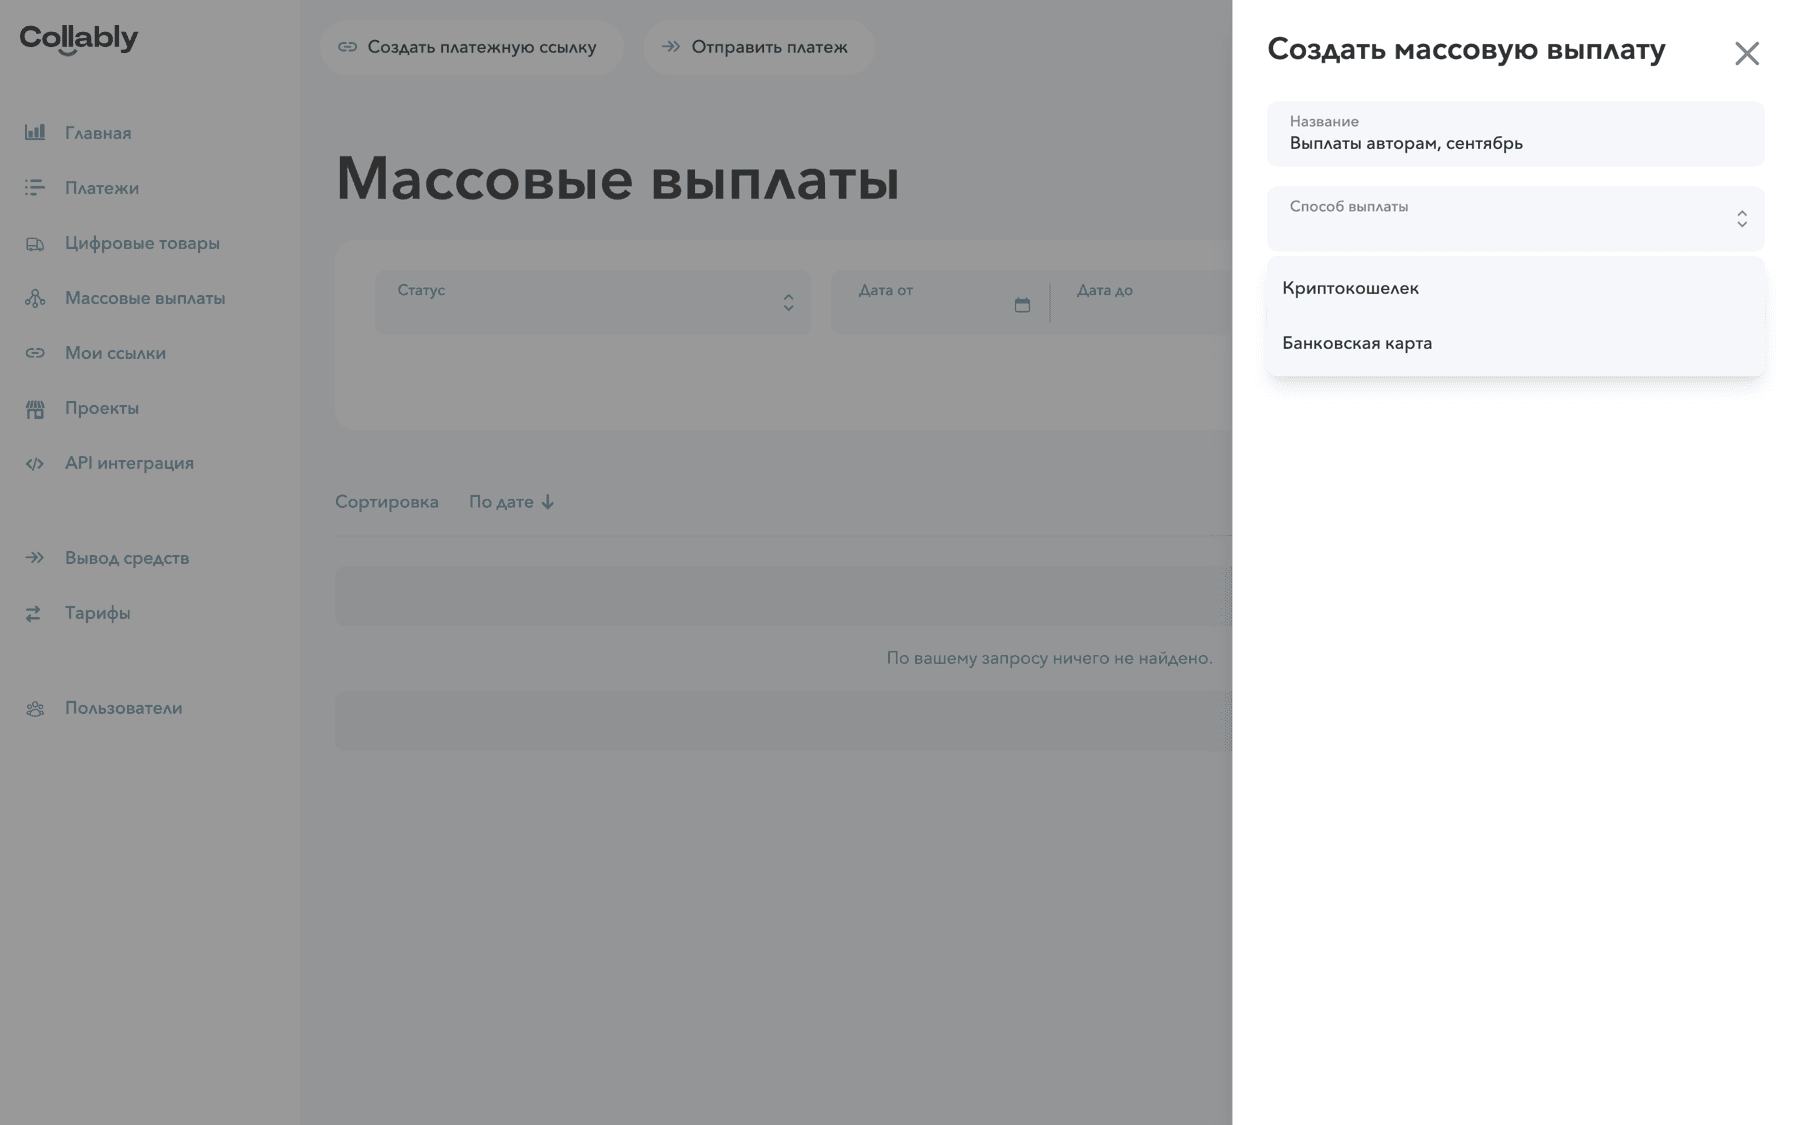This screenshot has width=1800, height=1125.
Task: Click the Пользователи people icon
Action: 35,708
